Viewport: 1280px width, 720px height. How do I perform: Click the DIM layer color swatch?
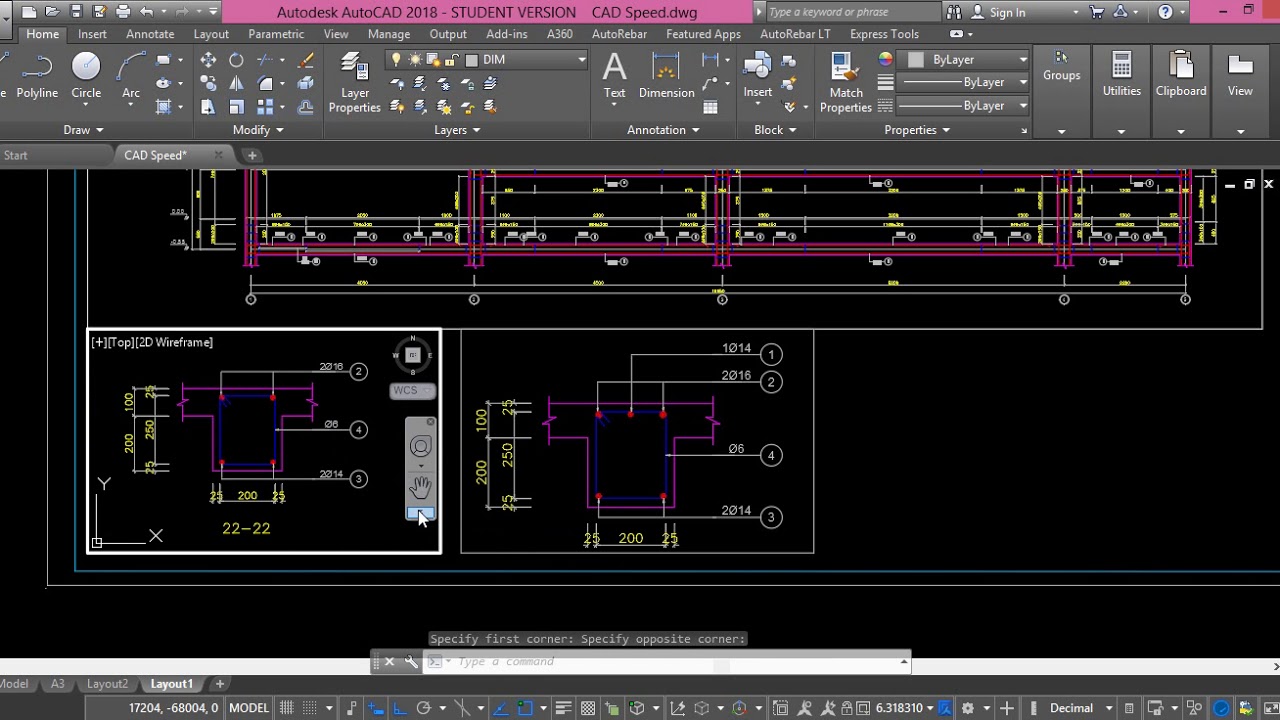tap(472, 60)
